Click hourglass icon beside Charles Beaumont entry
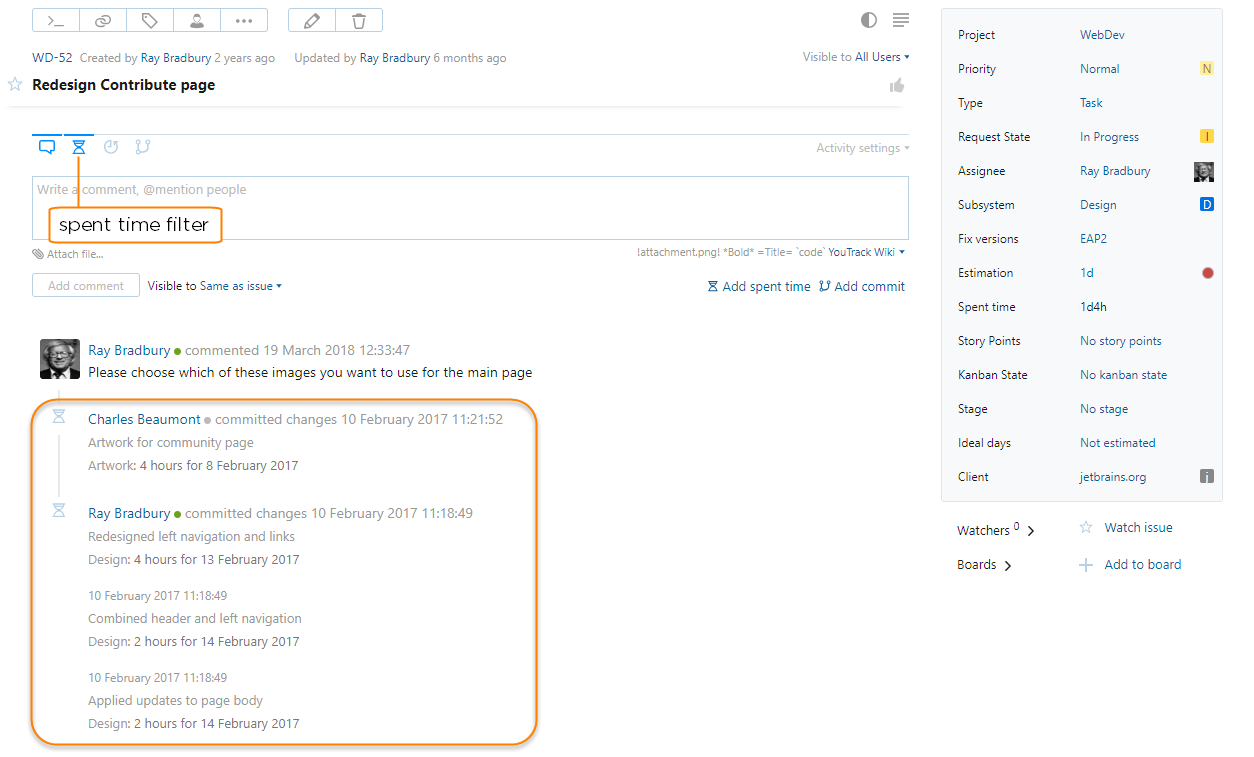 click(59, 416)
